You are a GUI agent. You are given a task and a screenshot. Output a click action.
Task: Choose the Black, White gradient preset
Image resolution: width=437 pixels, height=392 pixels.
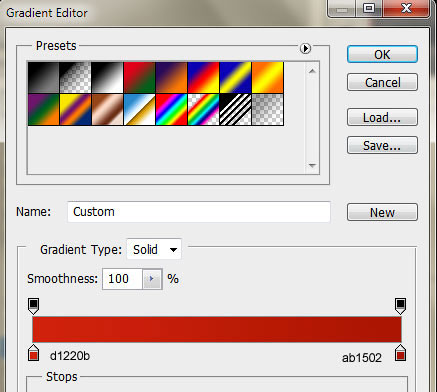coord(108,77)
